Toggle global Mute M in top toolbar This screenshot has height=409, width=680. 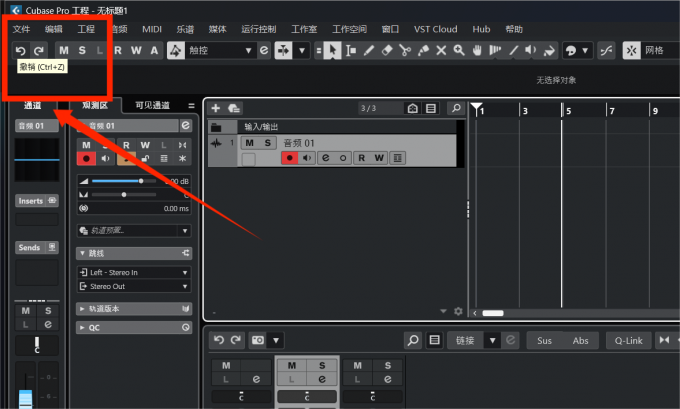point(64,50)
